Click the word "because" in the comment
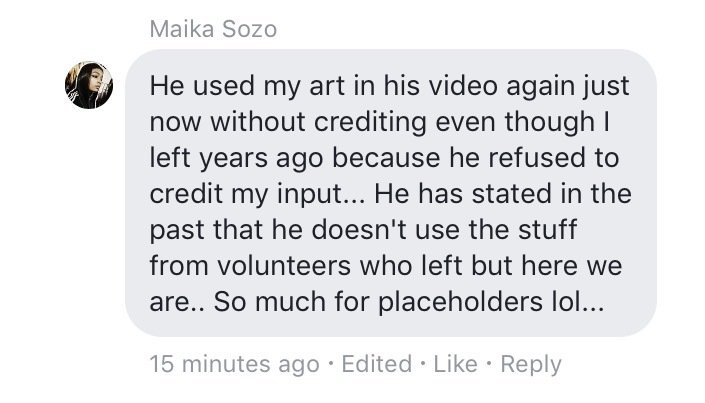This screenshot has height=403, width=705. pyautogui.click(x=386, y=158)
